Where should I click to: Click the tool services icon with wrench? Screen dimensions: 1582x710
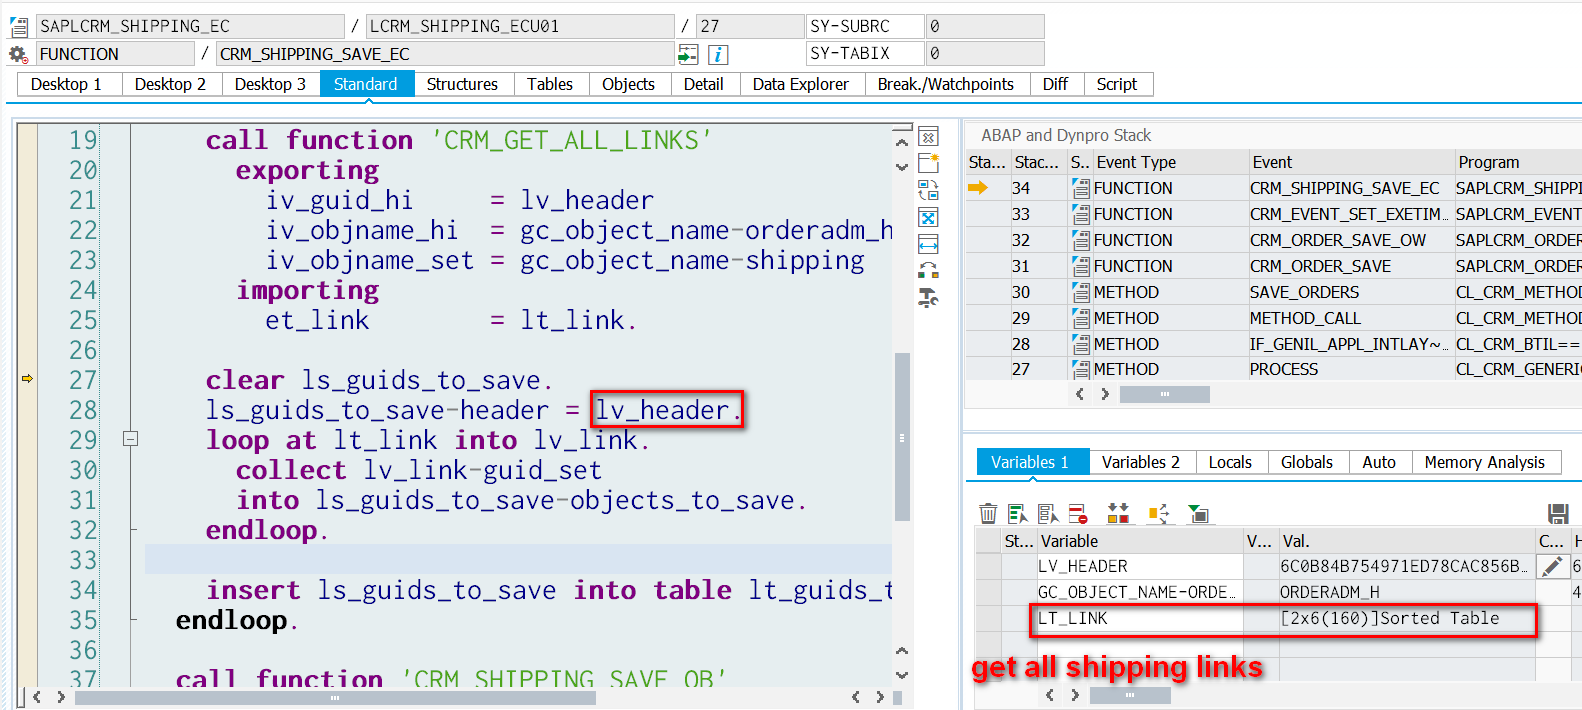point(928,297)
